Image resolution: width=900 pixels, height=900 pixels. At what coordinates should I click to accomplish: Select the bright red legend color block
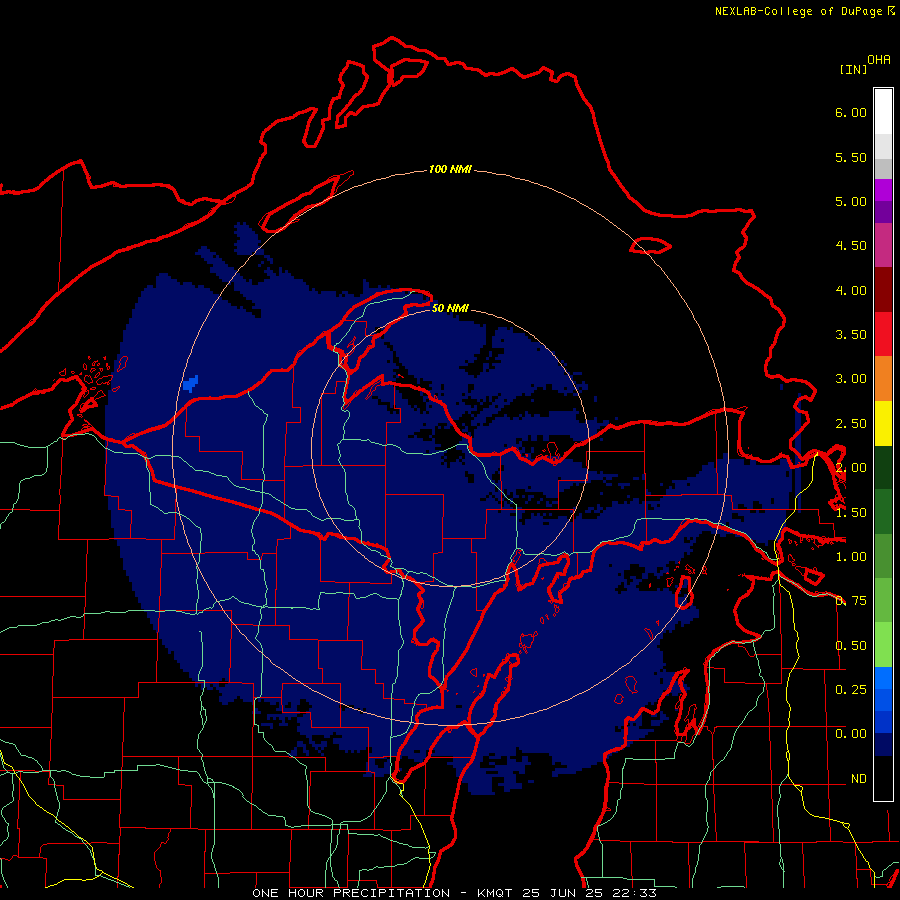[x=883, y=335]
